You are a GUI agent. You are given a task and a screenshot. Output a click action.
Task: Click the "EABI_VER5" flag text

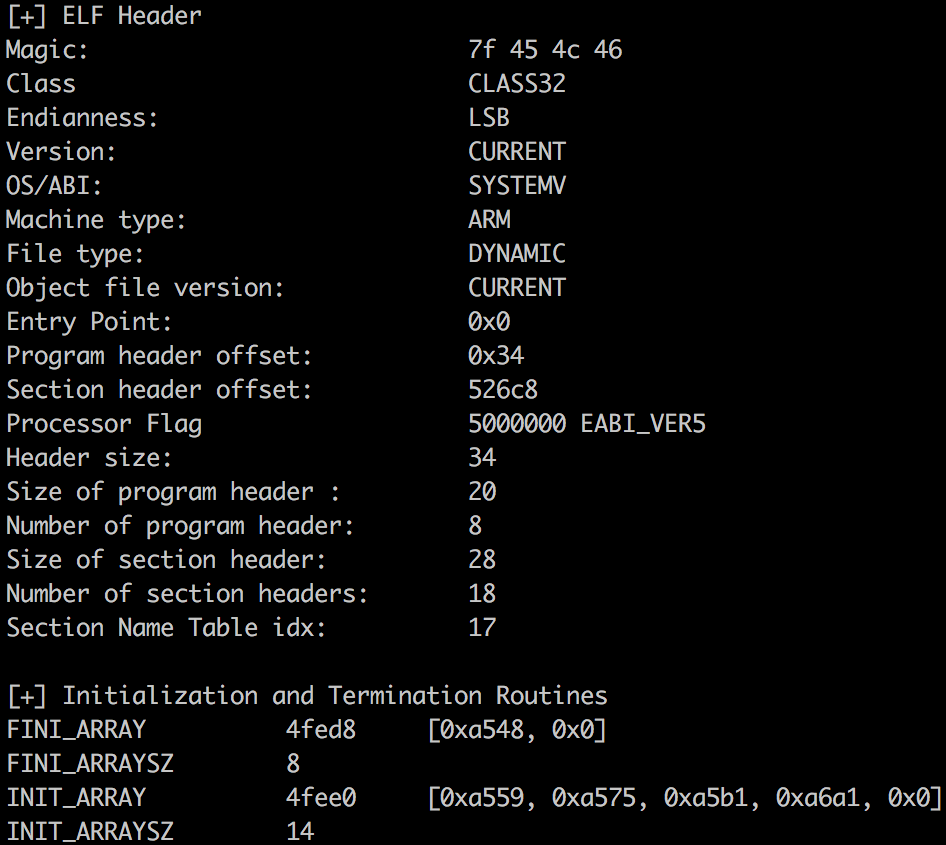(x=643, y=424)
